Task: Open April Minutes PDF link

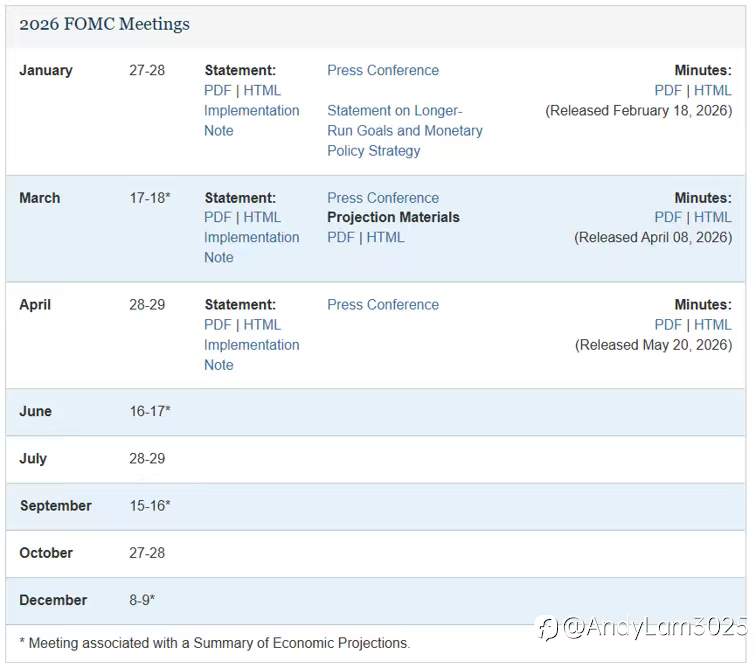Action: pyautogui.click(x=668, y=325)
